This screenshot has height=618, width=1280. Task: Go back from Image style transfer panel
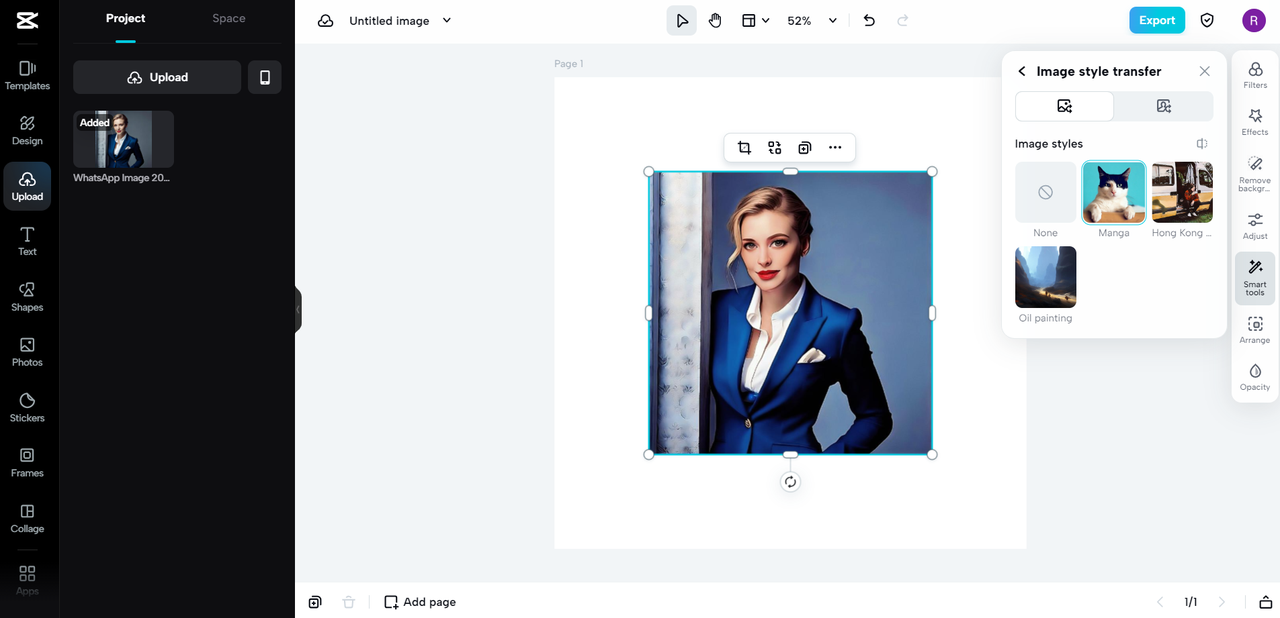pyautogui.click(x=1021, y=71)
